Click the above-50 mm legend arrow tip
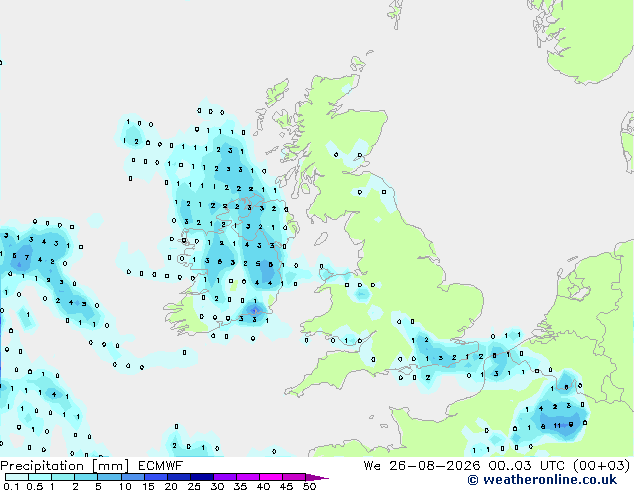The height and width of the screenshot is (490, 634). [317, 477]
